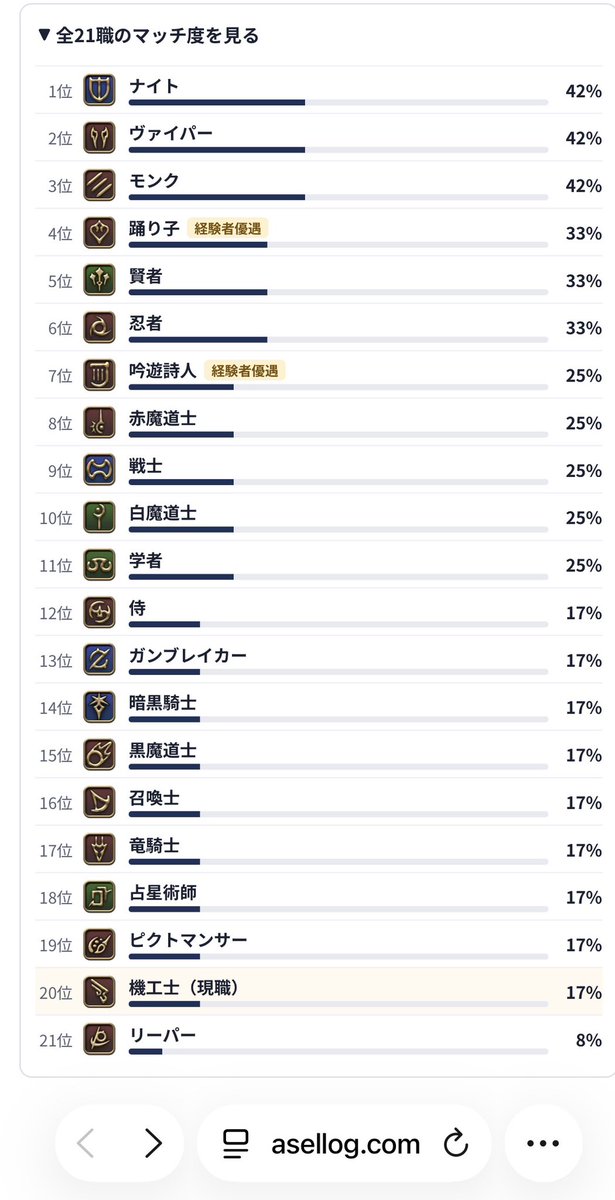Screen dimensions: 615x1200
Task: Collapse the 全21職のマッチ度を見る section
Action: pos(148,35)
